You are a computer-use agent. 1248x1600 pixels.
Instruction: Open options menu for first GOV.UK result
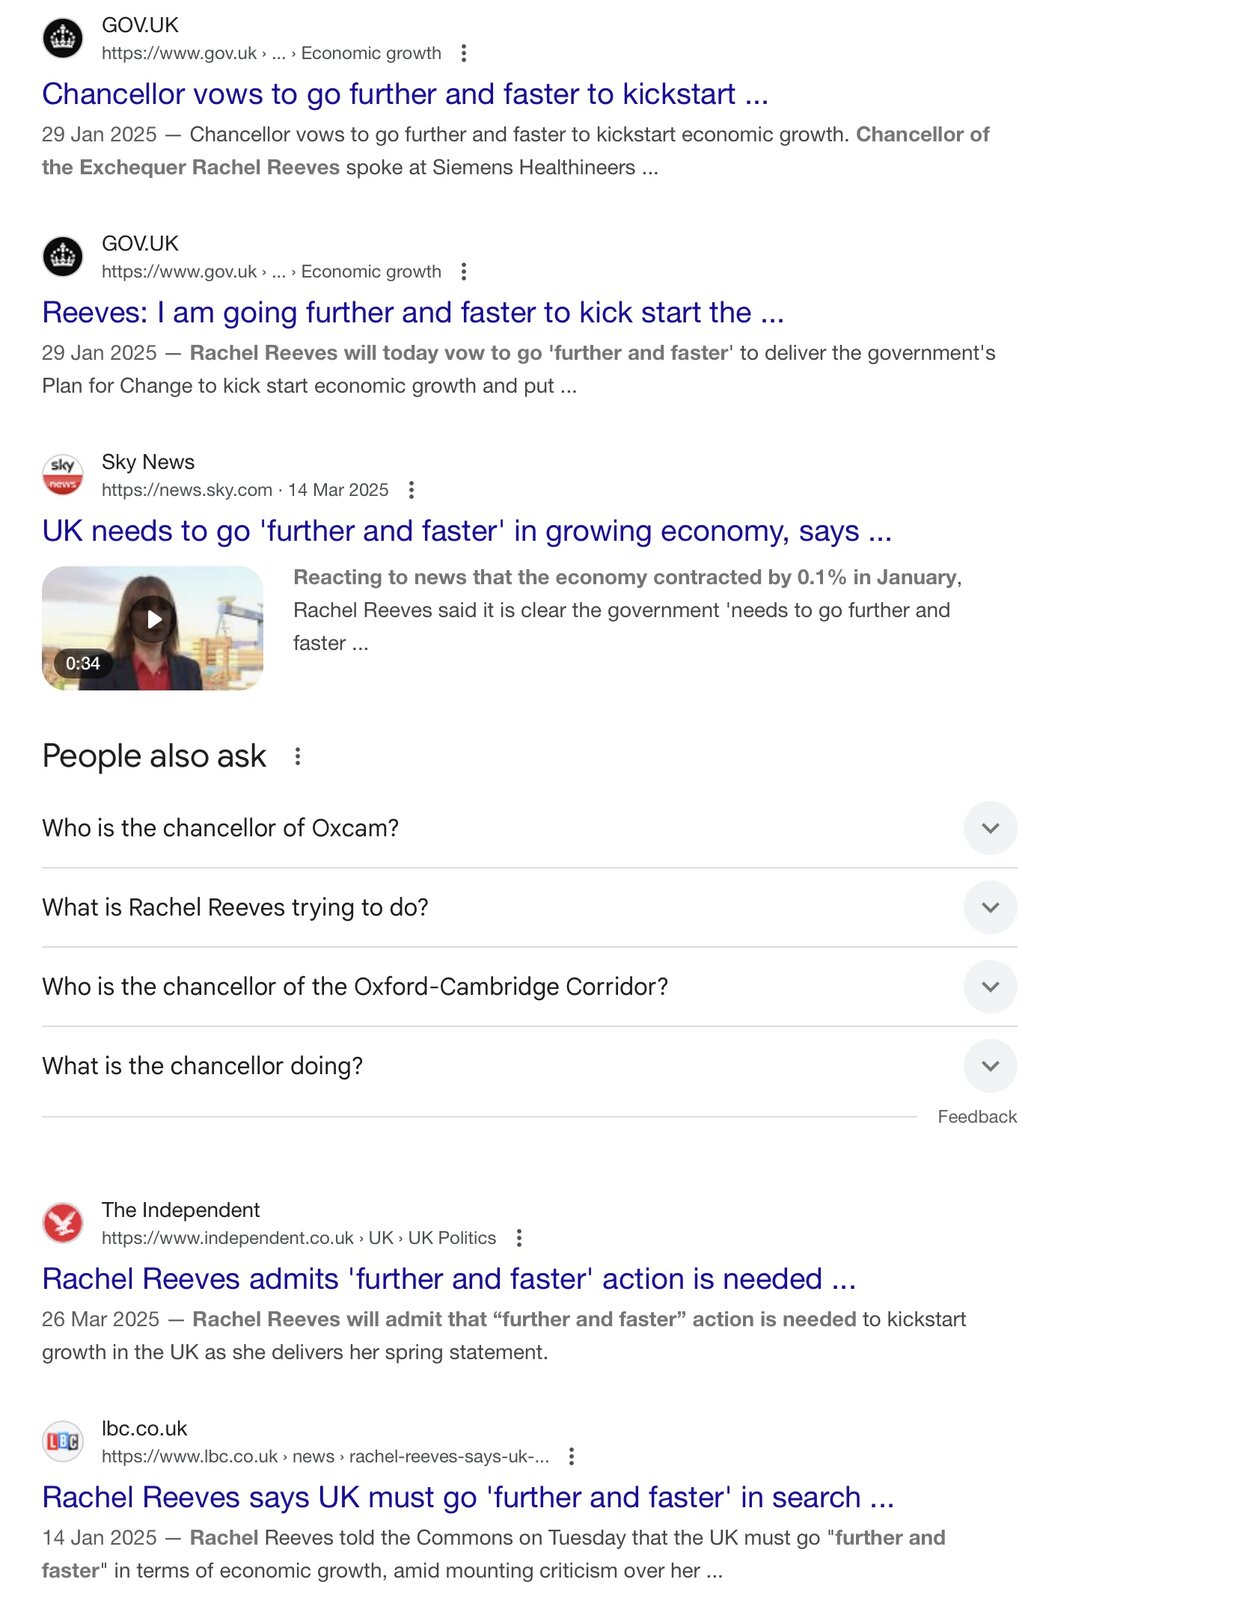pos(463,53)
